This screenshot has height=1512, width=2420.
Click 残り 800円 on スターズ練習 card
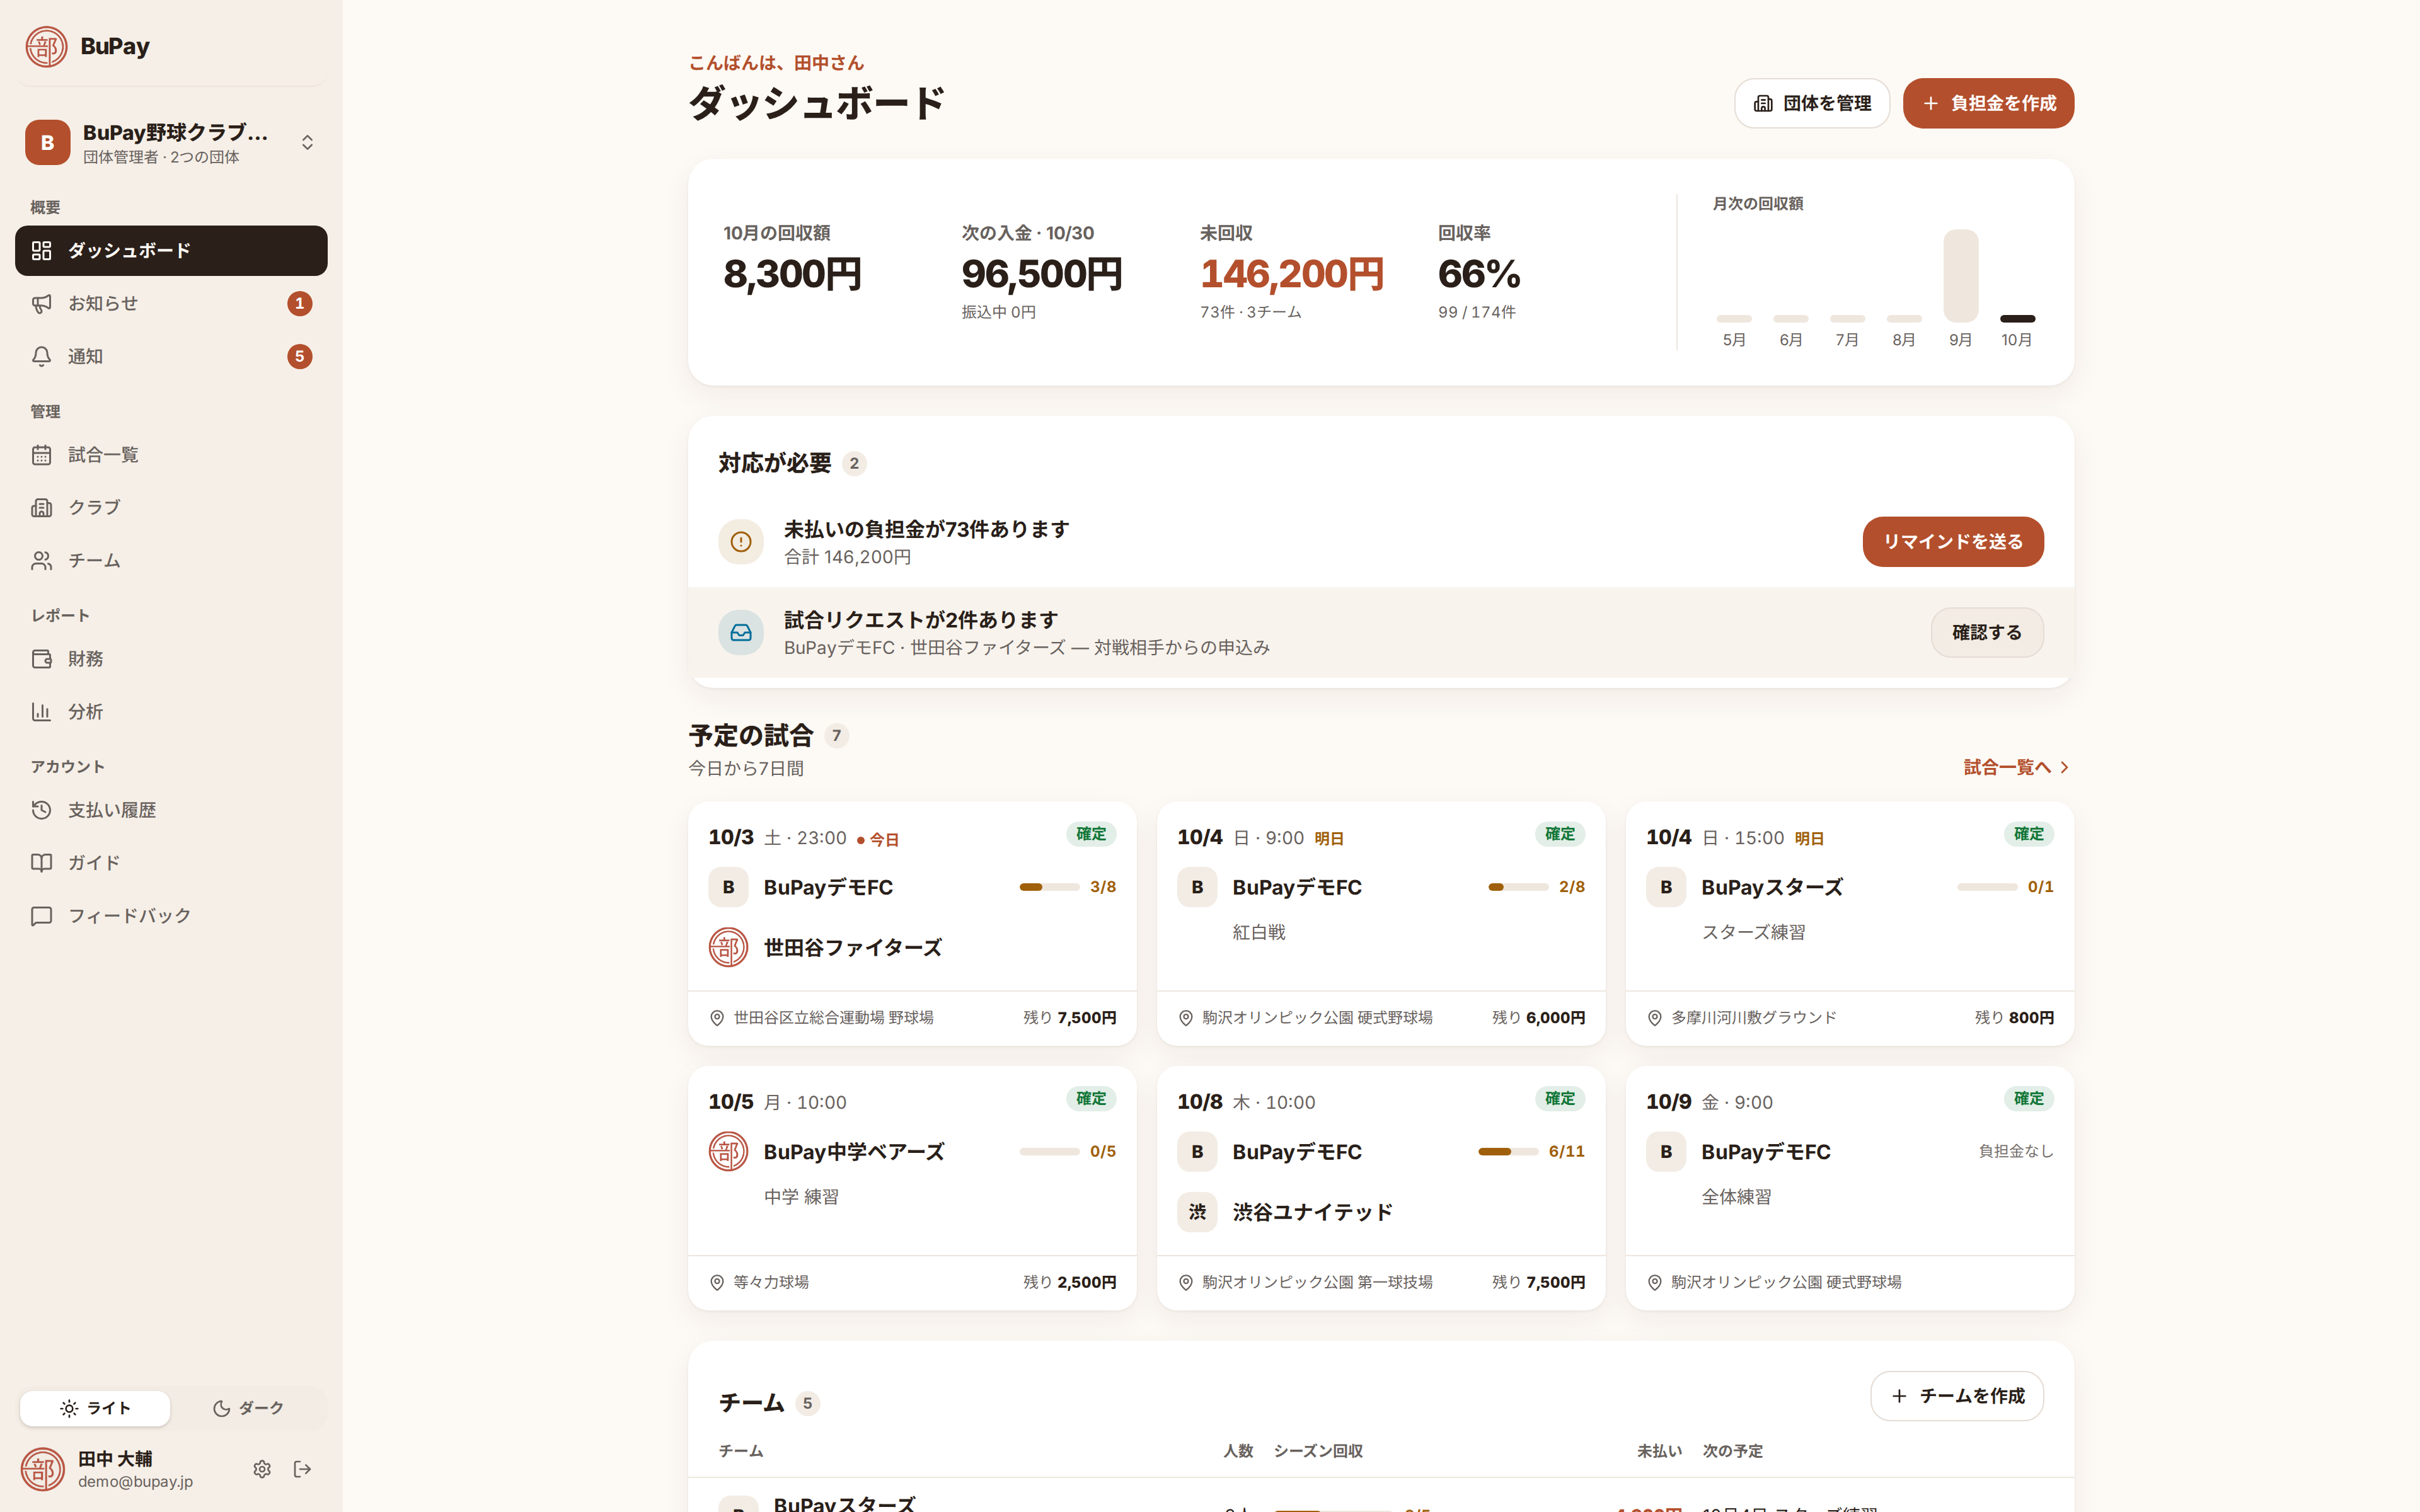coord(2013,1018)
